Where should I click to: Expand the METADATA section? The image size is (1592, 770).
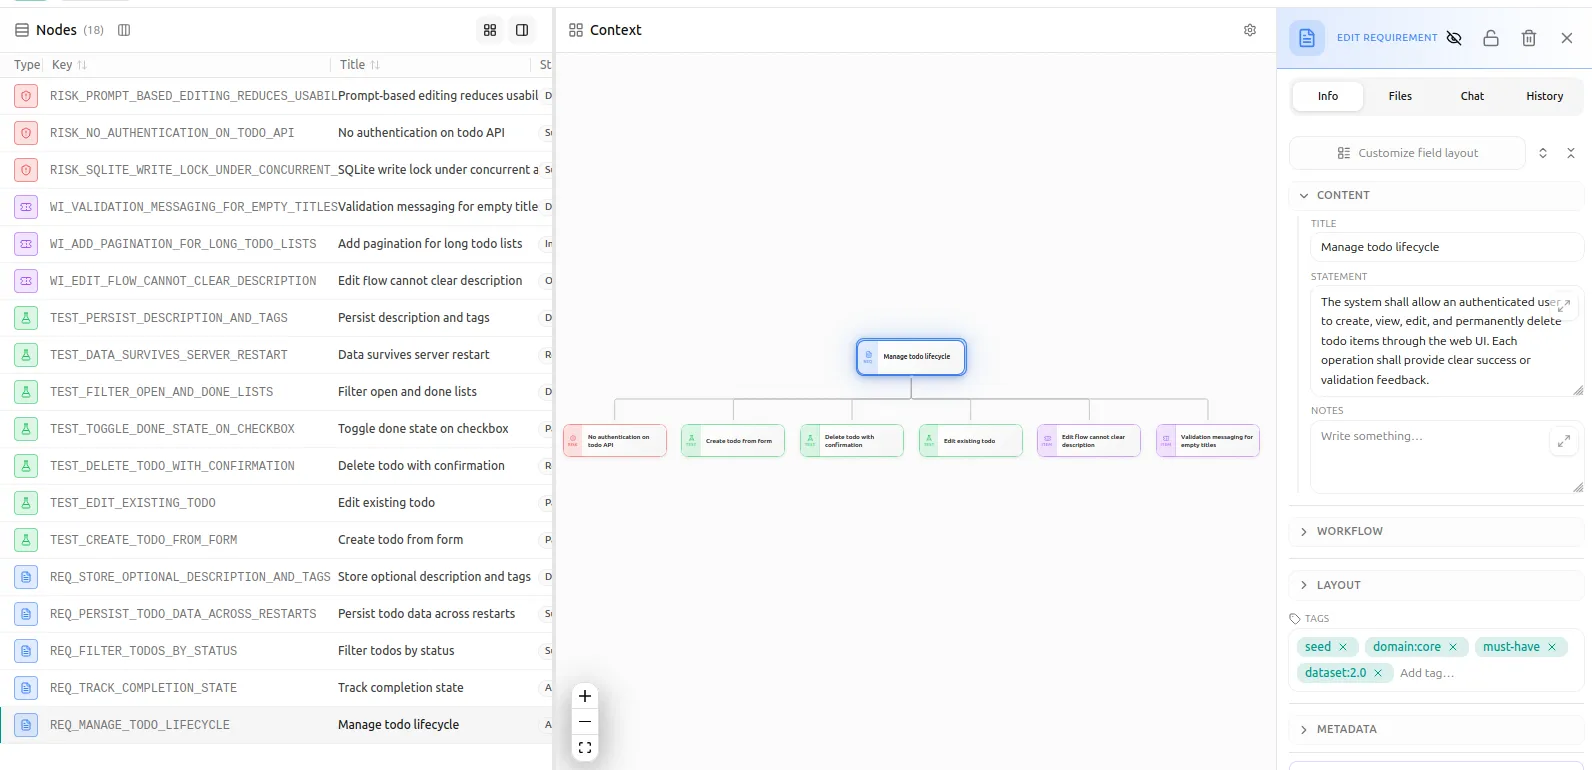pos(1436,729)
